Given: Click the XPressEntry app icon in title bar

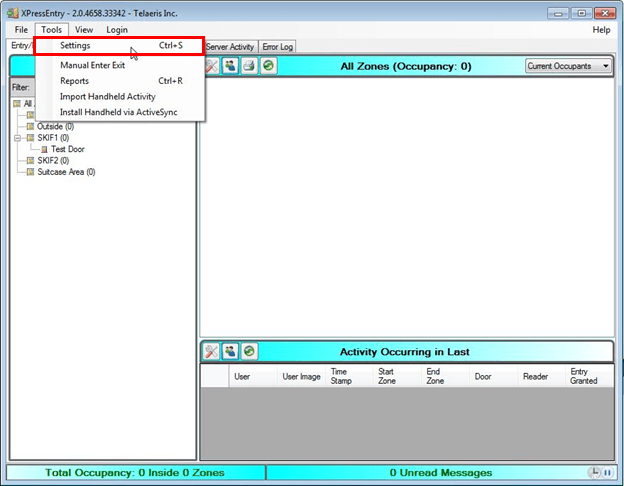Looking at the screenshot, I should point(12,13).
